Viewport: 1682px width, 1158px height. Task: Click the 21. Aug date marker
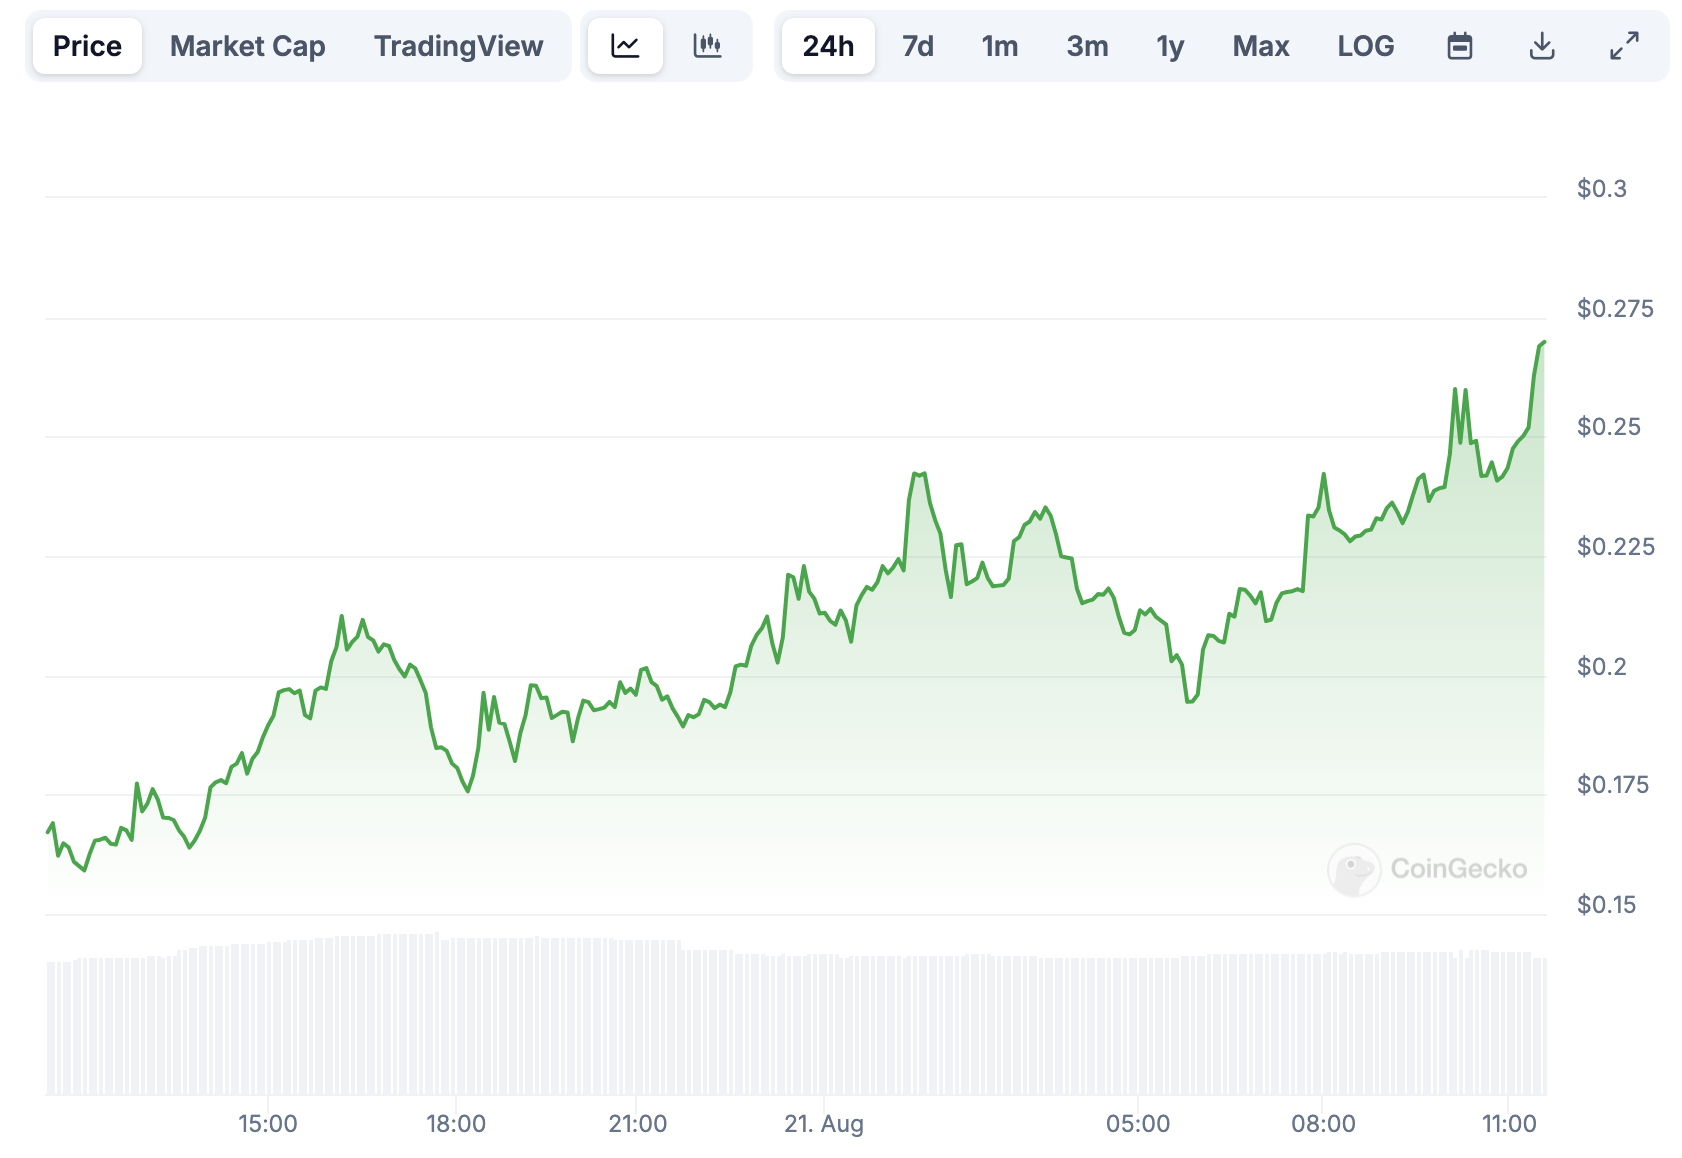click(823, 1124)
